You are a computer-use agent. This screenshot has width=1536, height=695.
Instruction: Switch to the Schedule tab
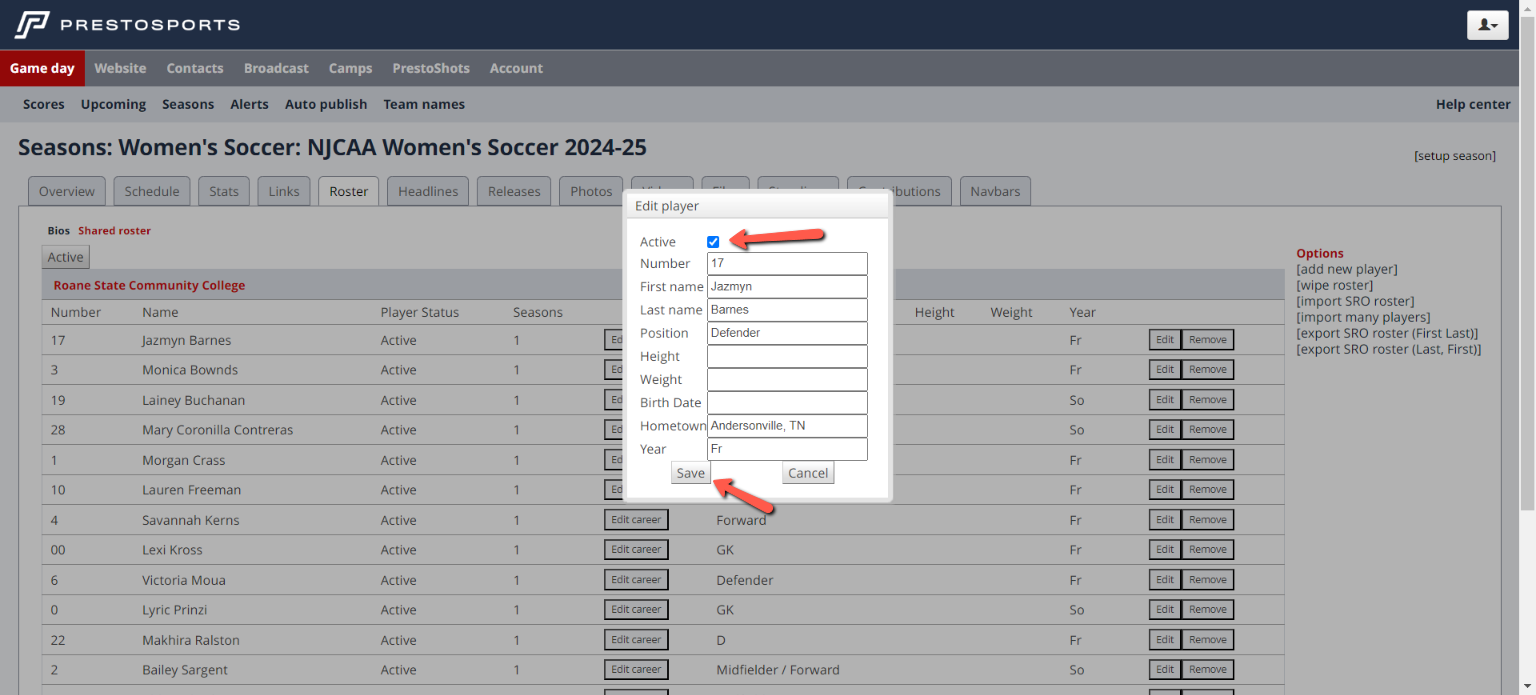[152, 191]
